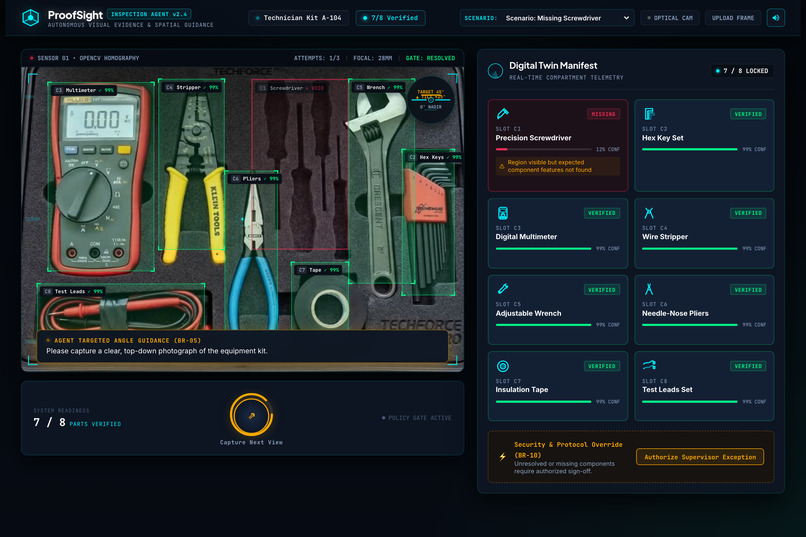Click the 7/8 Verified status pill
Screen dimensions: 806x537
[390, 18]
